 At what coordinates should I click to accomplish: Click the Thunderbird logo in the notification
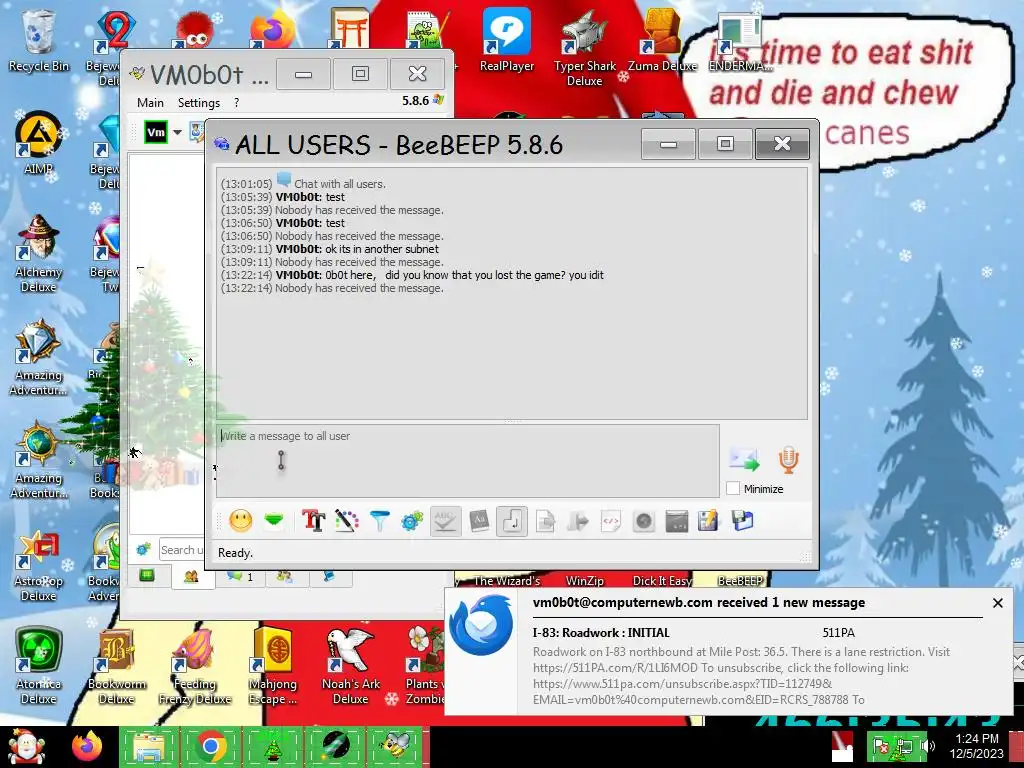pyautogui.click(x=481, y=625)
